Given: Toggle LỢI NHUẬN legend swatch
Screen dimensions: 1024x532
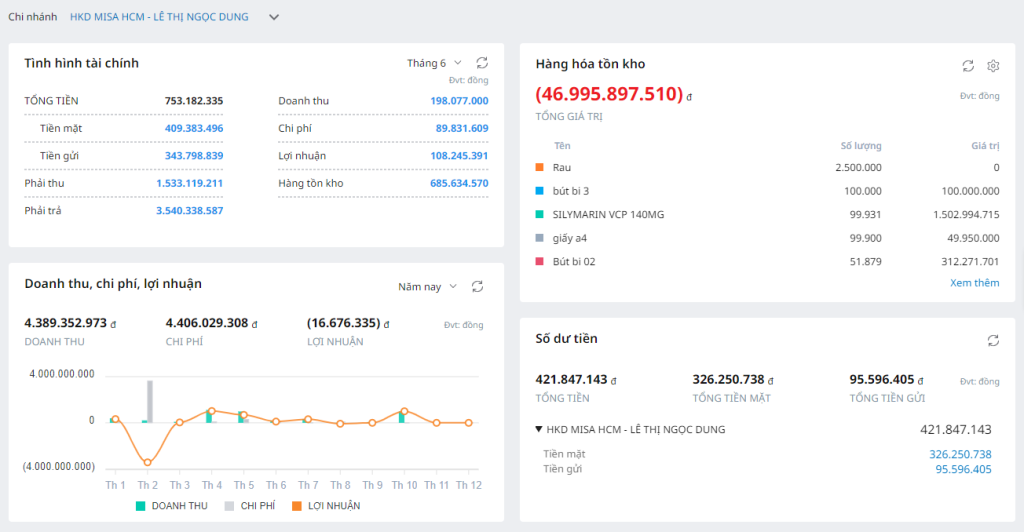Looking at the screenshot, I should 297,506.
